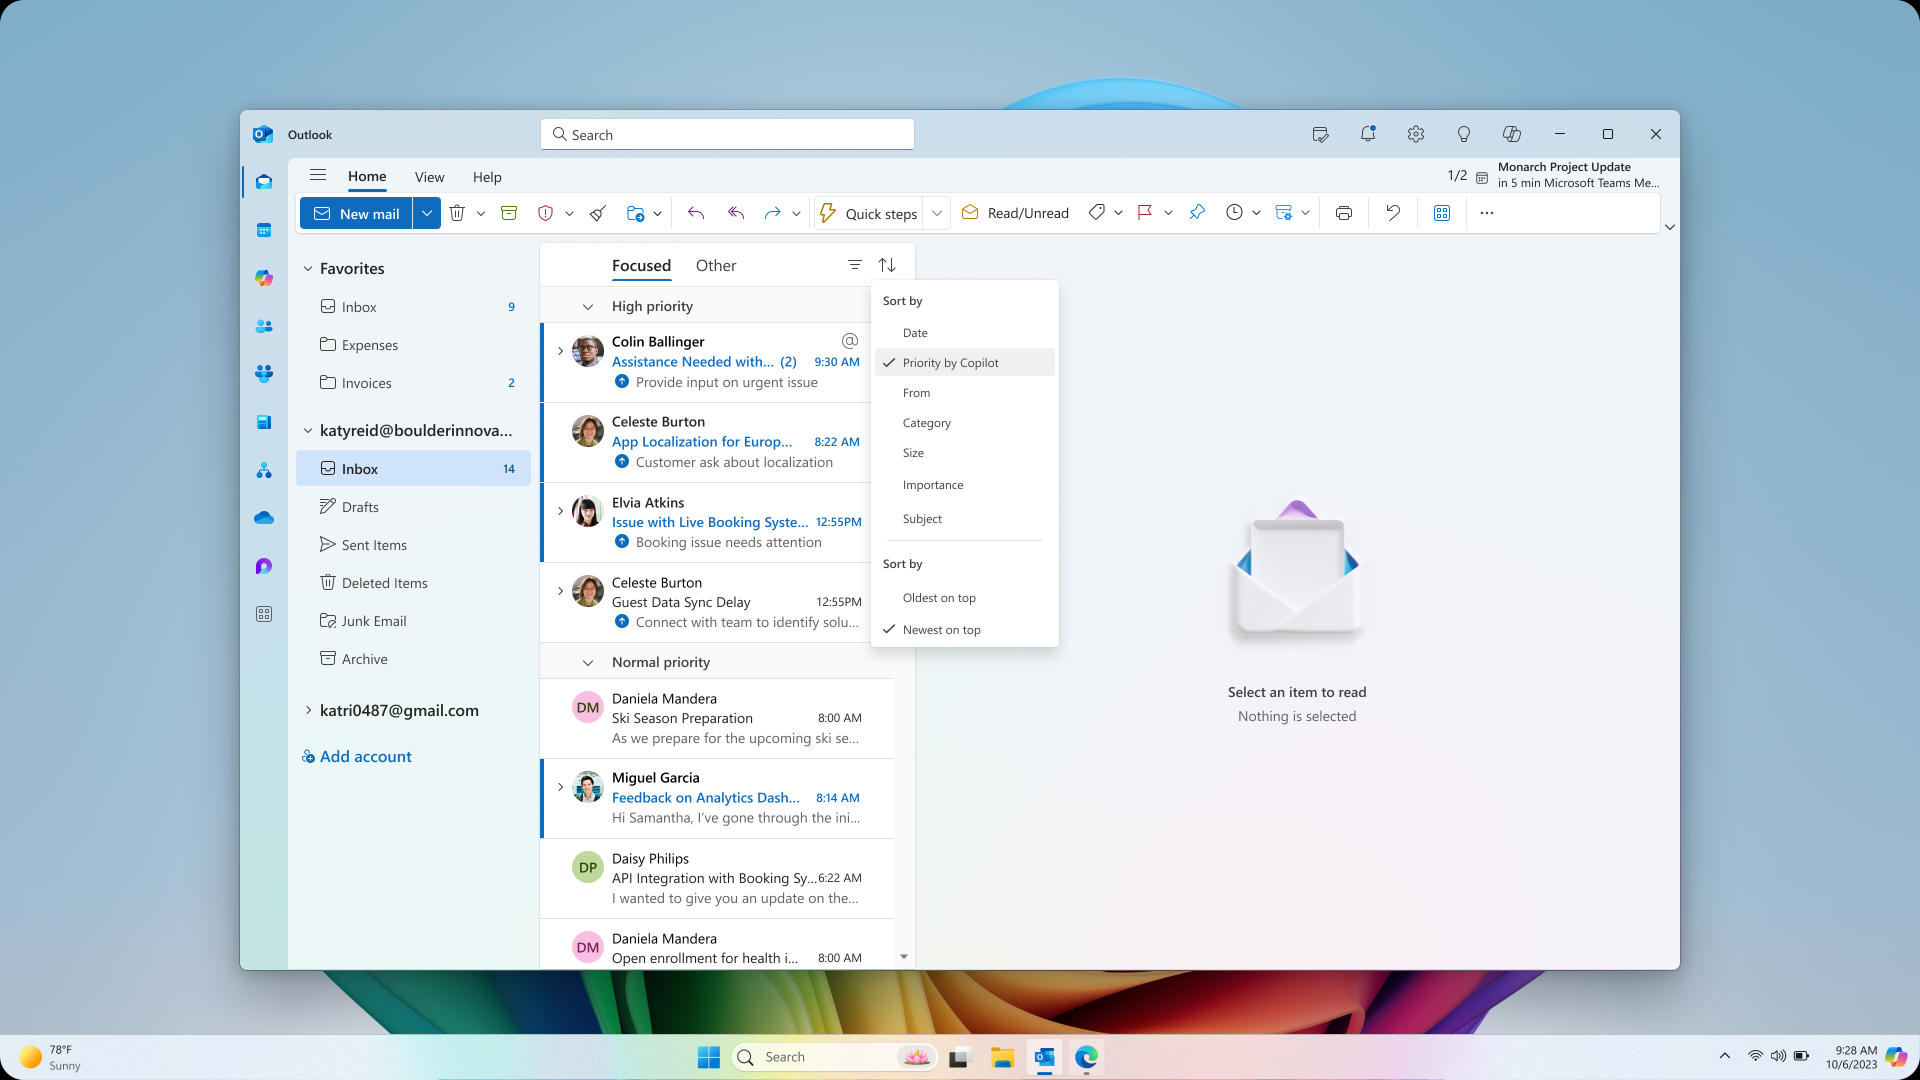Select the Focused inbox tab
1920x1080 pixels.
coord(640,265)
